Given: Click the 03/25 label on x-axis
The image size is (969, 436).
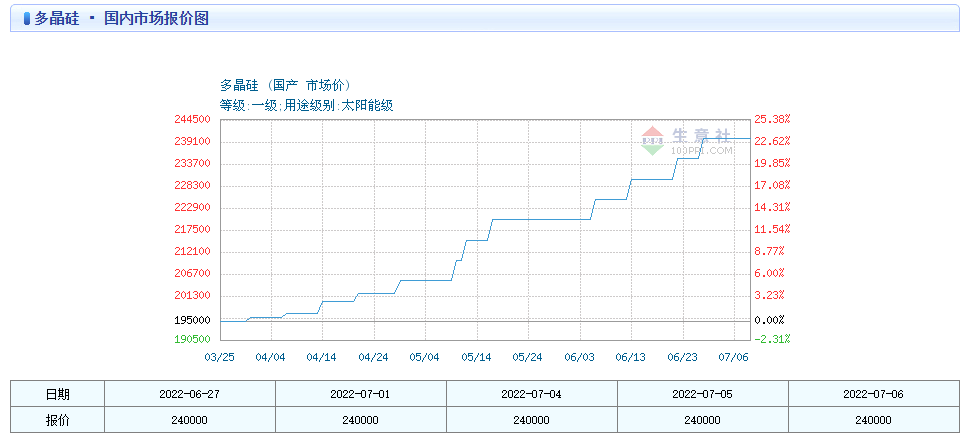Looking at the screenshot, I should [x=219, y=356].
